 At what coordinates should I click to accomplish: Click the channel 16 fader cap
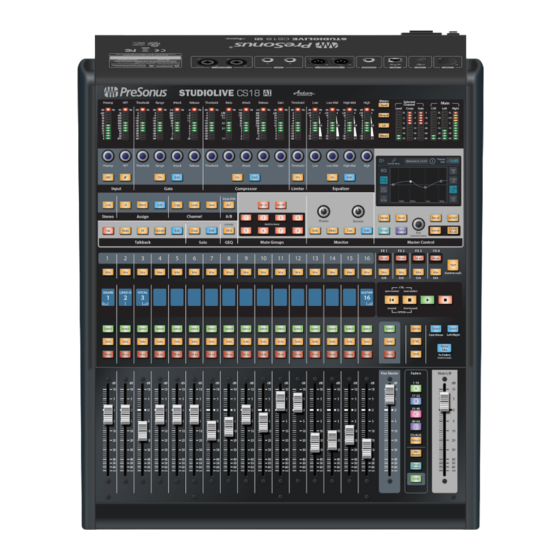coord(366,448)
